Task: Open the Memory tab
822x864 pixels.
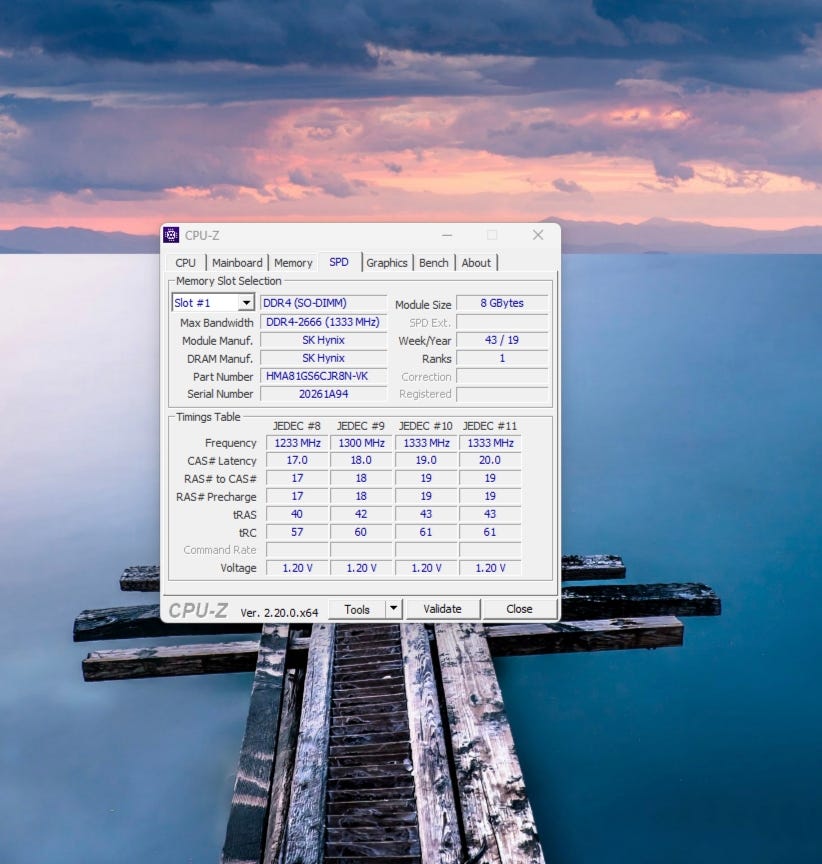Action: point(293,263)
